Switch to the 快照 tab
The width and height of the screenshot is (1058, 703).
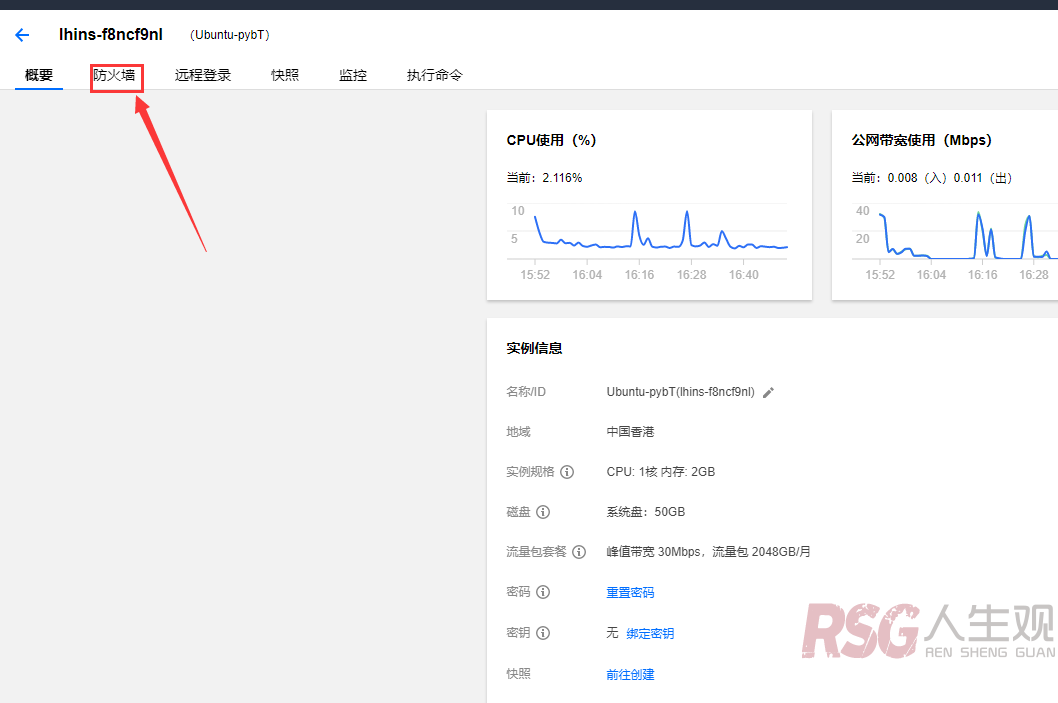[285, 75]
